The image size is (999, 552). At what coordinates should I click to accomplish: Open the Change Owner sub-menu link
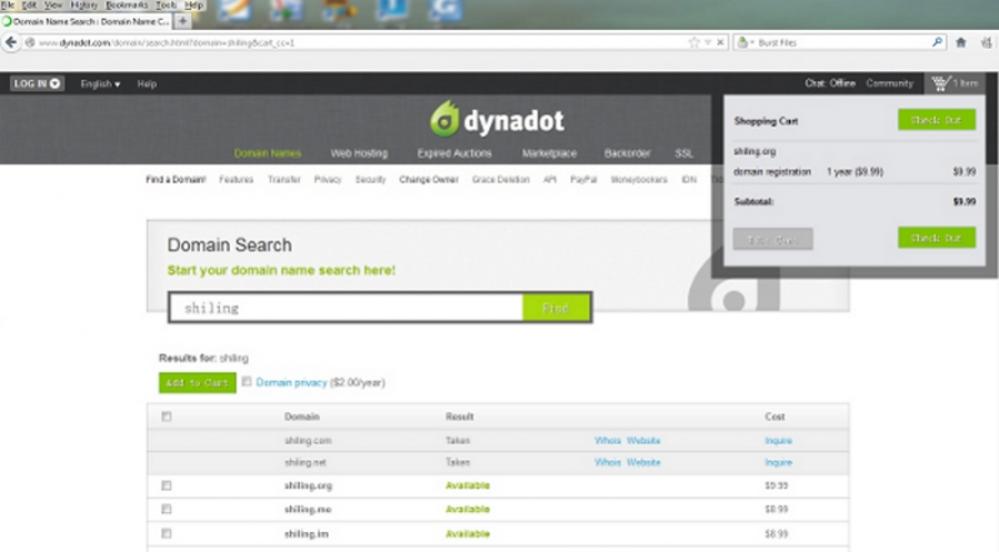pos(429,180)
